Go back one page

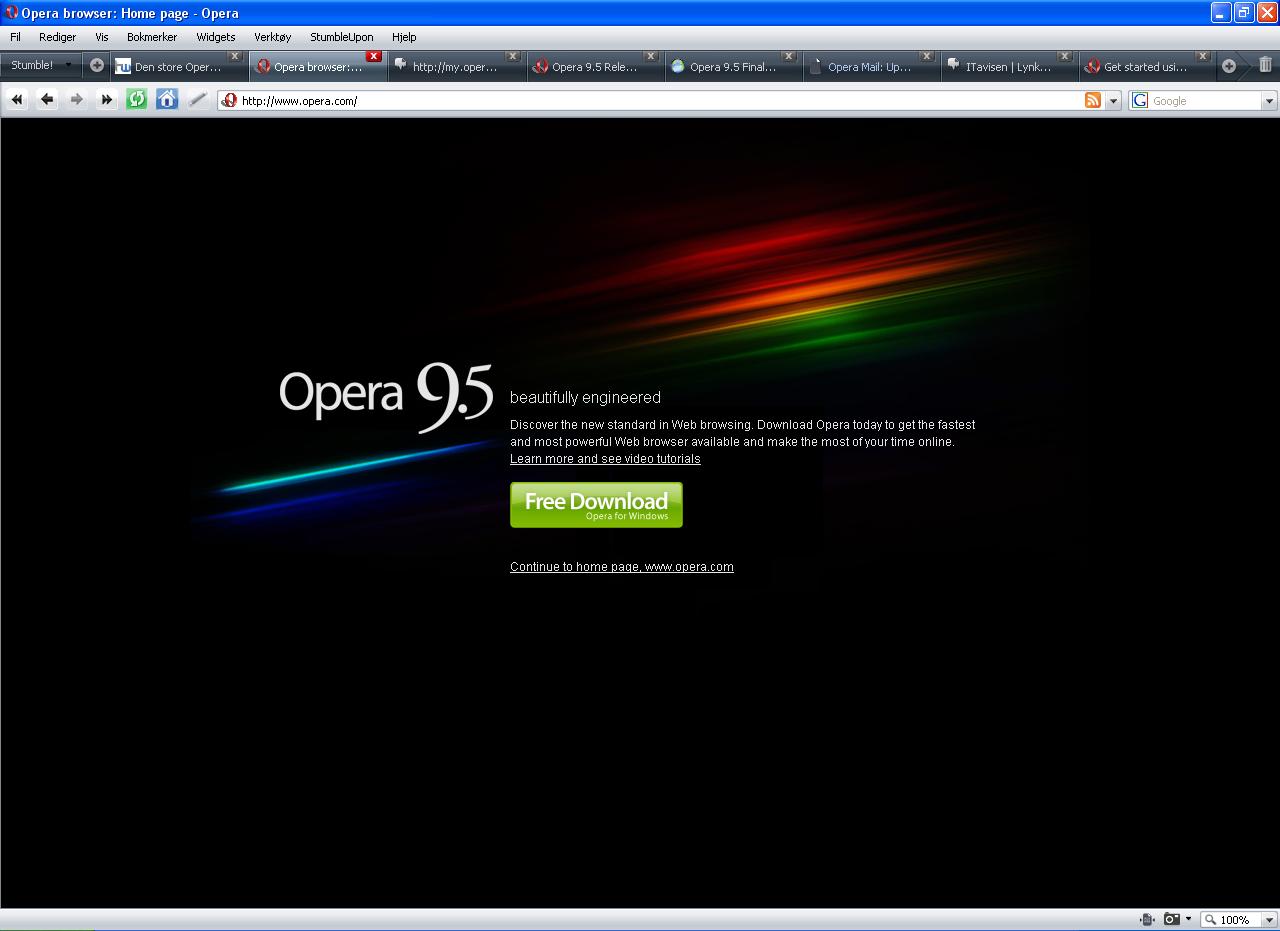47,99
